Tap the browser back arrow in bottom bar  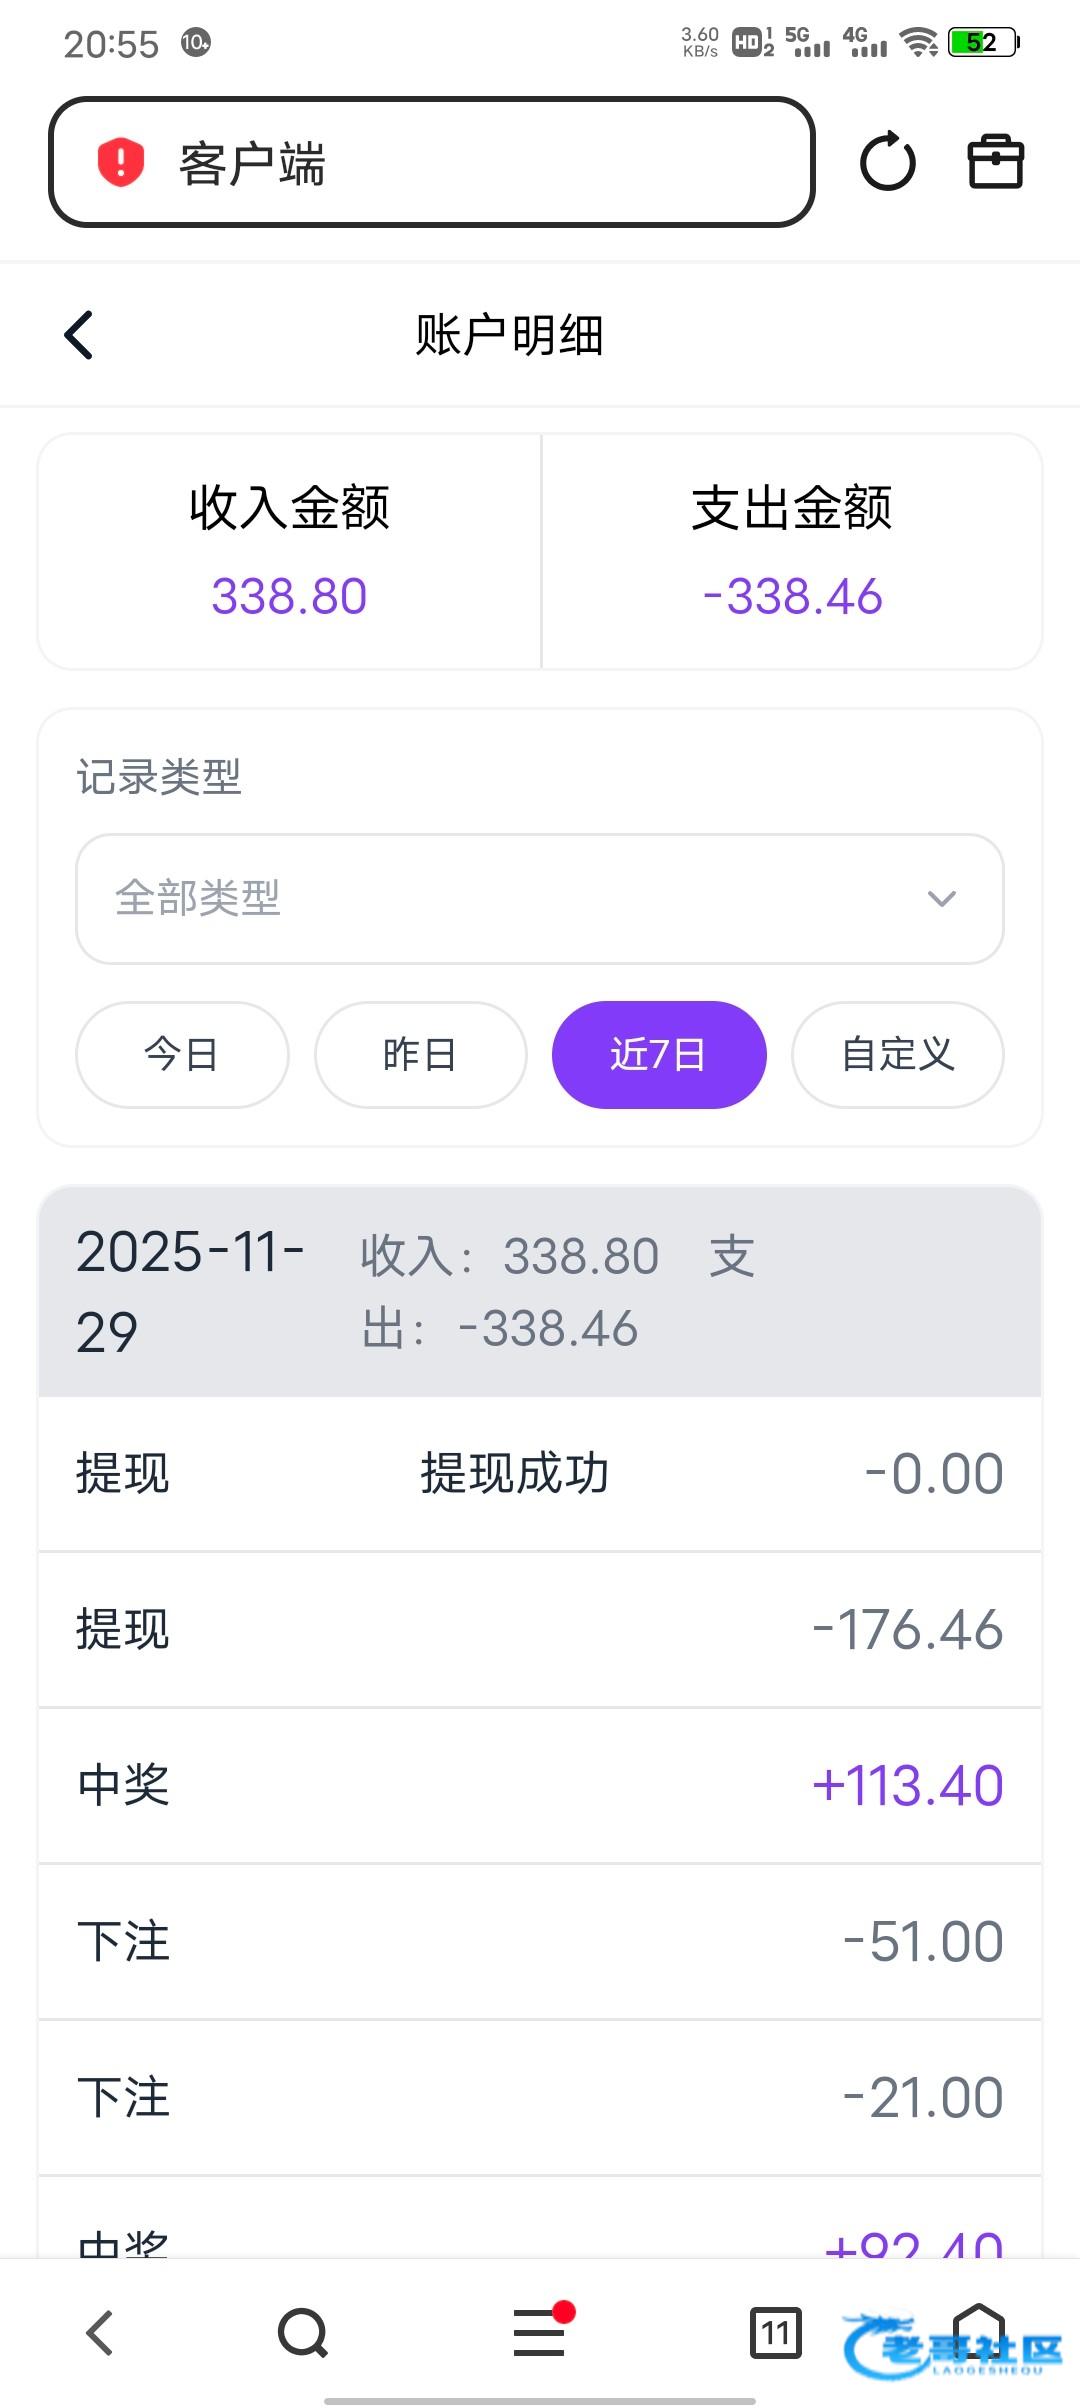100,2333
